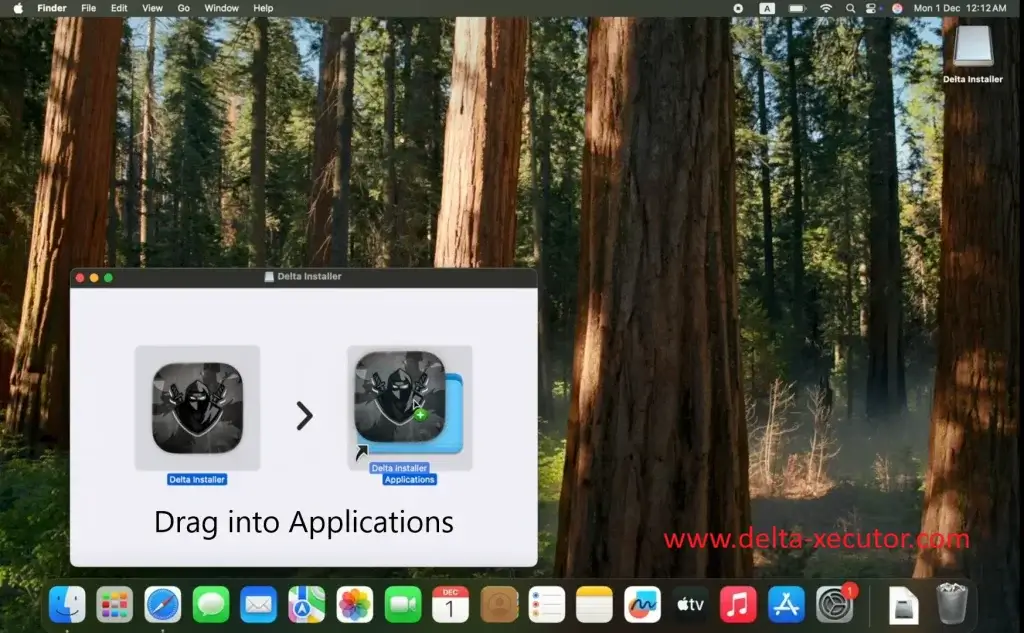Click the 'Applications' label under folder
1024x633 pixels.
(x=409, y=479)
